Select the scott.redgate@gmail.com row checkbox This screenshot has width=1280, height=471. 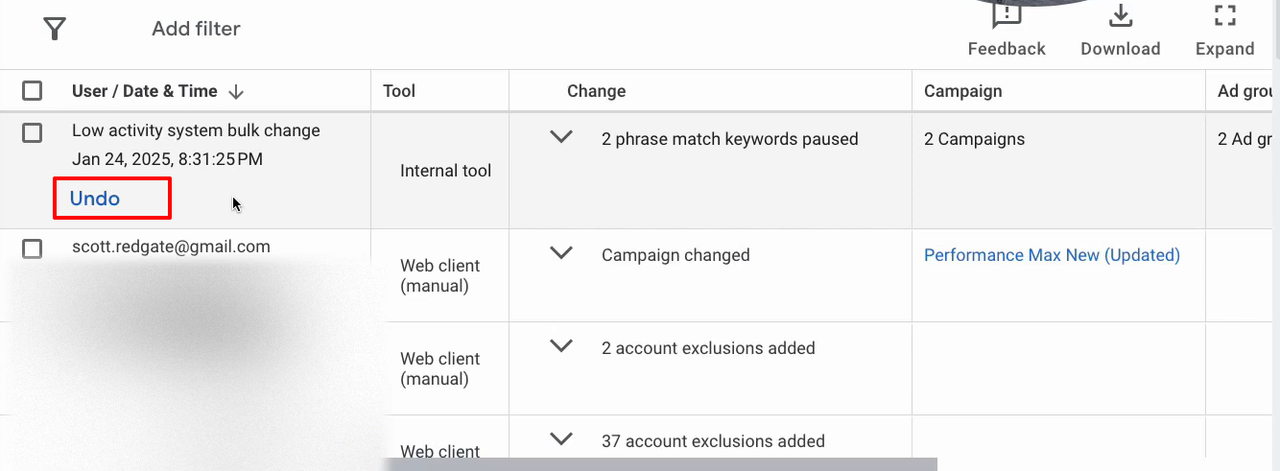[x=32, y=248]
